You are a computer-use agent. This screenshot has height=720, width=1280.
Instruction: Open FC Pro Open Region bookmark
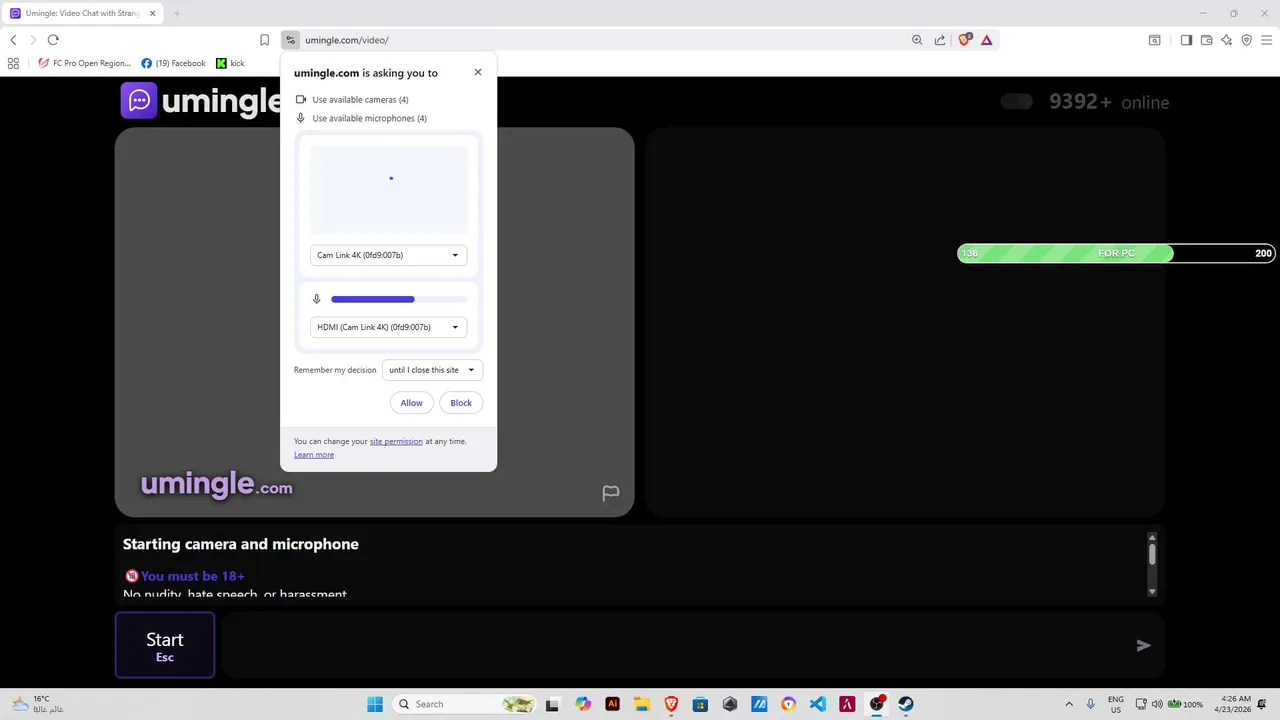[84, 63]
